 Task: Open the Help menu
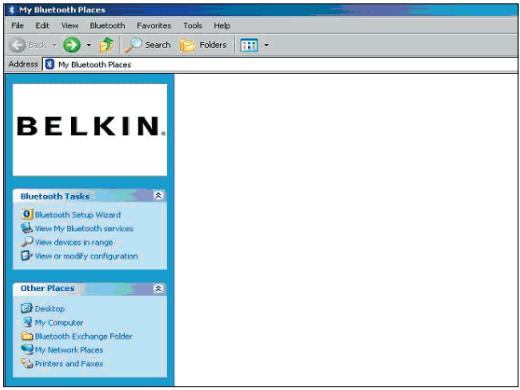click(222, 26)
